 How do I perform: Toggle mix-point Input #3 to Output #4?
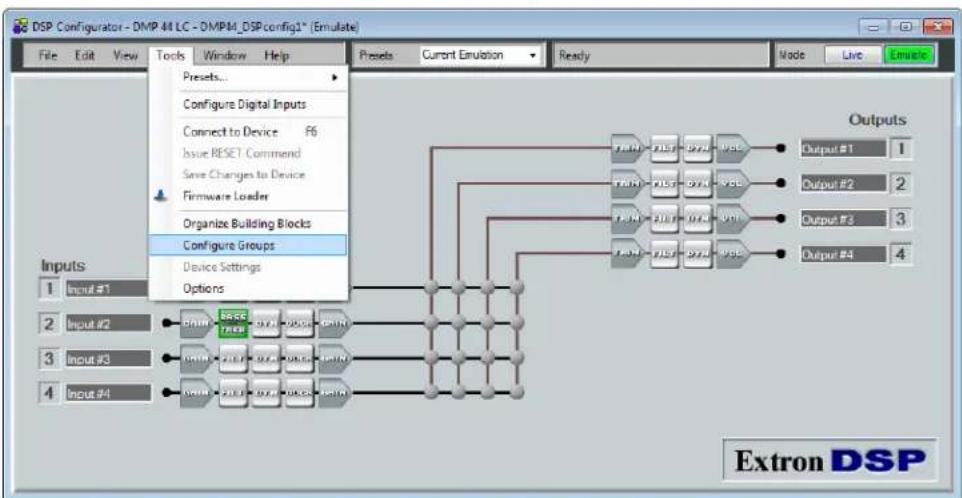(517, 357)
